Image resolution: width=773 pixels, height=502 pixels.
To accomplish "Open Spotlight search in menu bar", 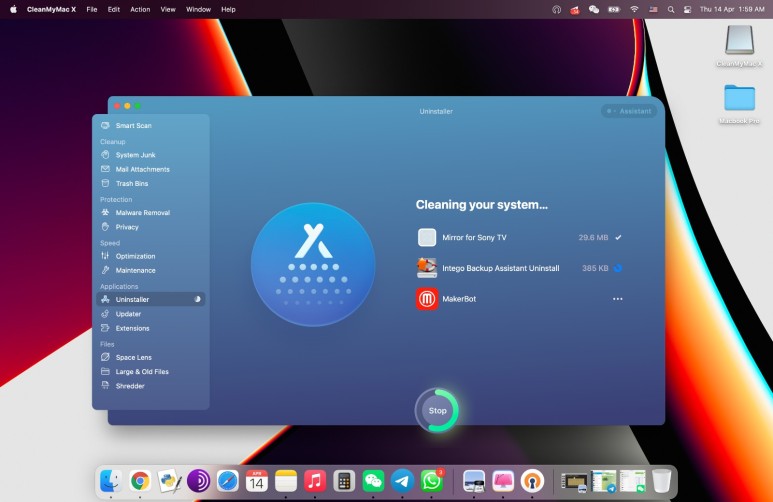I will tap(670, 9).
